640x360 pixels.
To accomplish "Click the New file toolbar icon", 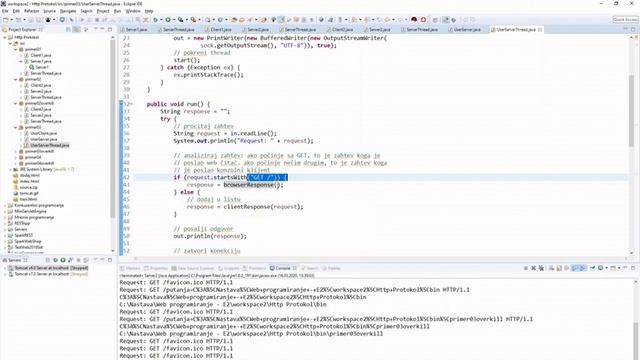I will coord(6,20).
